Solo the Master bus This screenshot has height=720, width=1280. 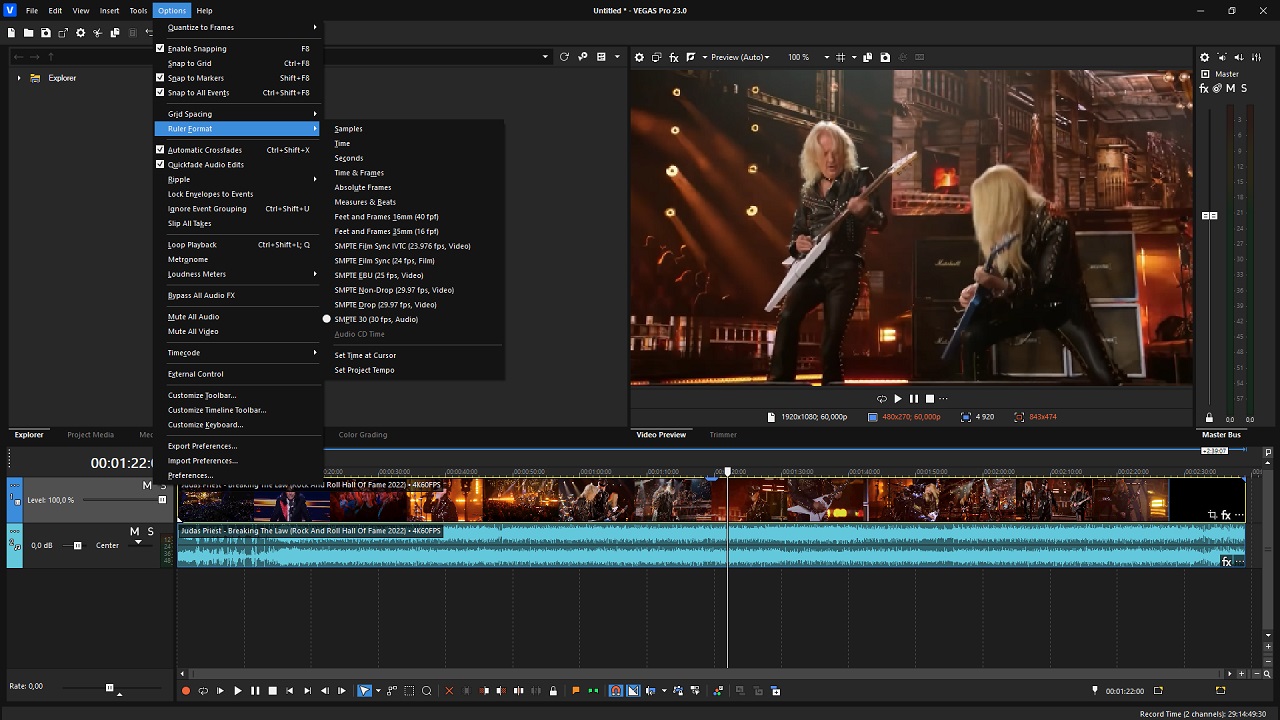point(1244,89)
